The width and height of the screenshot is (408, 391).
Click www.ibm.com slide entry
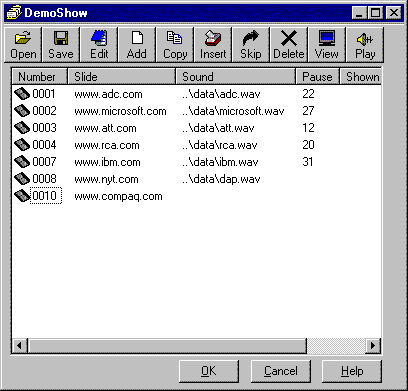pos(107,162)
